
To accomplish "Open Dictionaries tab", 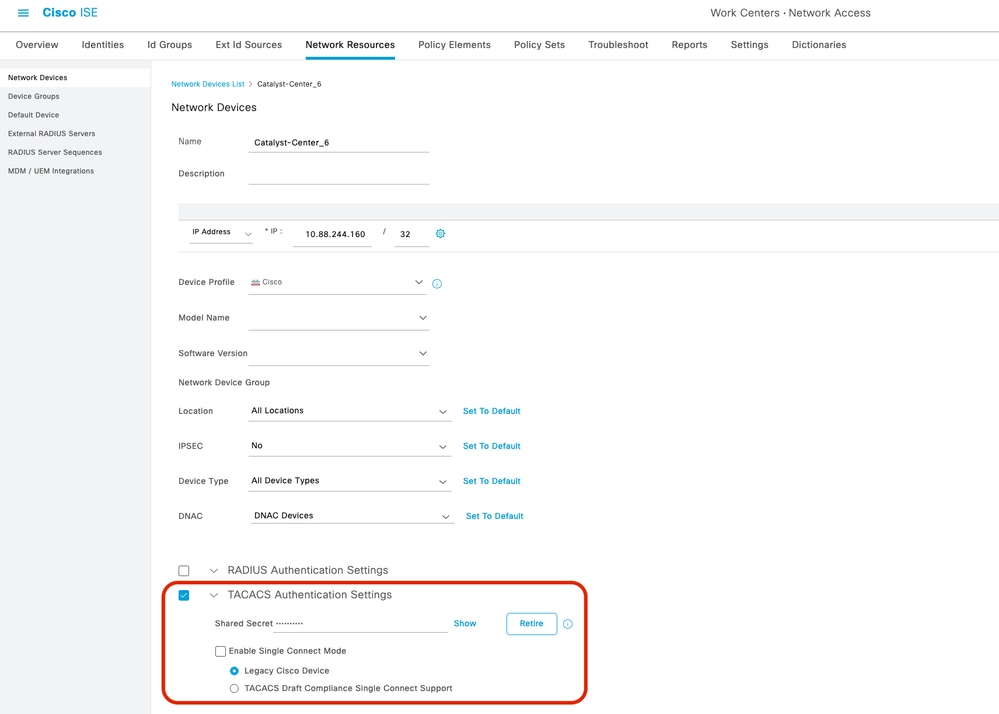I will [819, 45].
